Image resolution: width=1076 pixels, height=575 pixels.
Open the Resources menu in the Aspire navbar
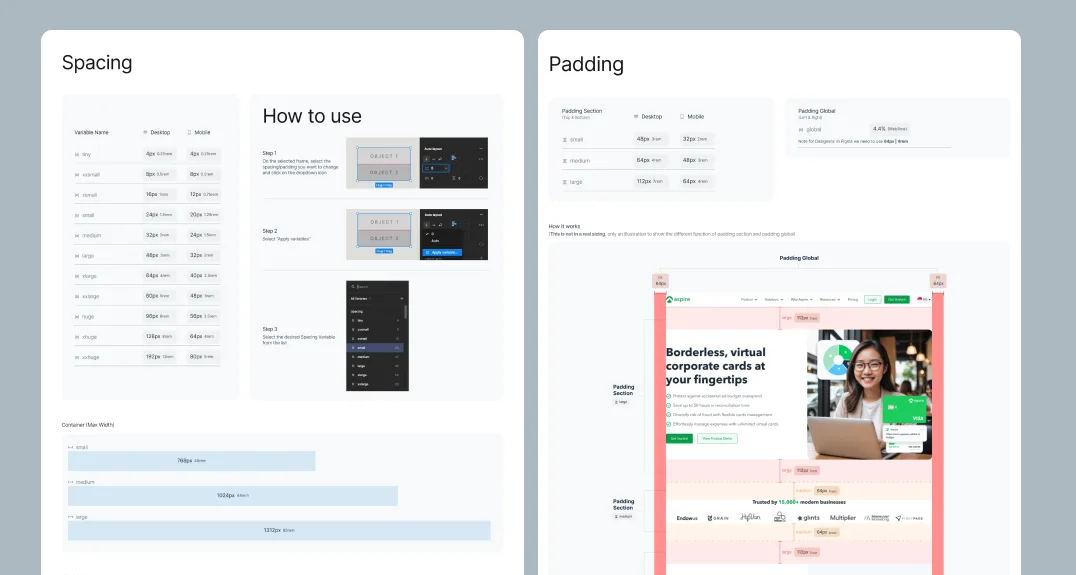coord(830,300)
